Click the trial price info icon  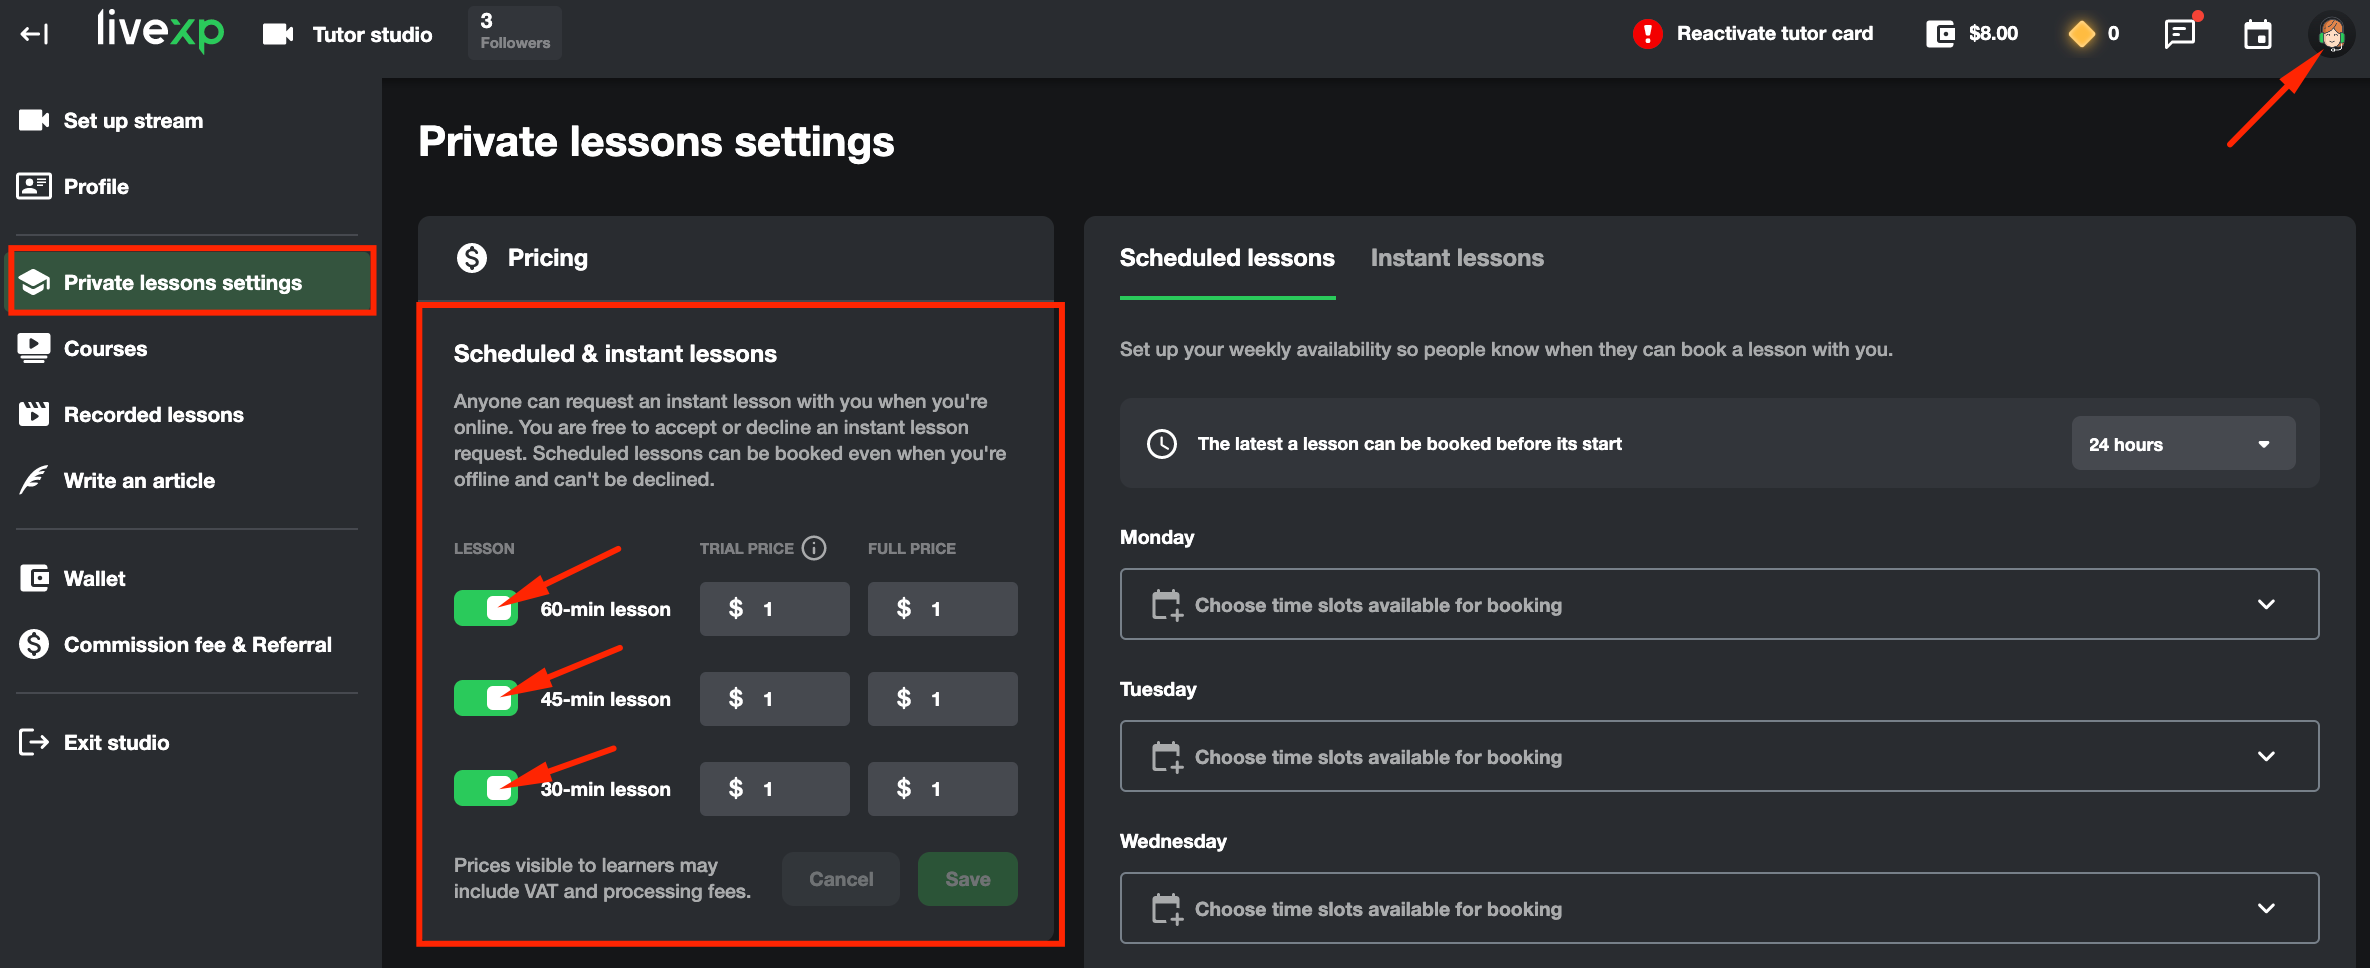(814, 548)
